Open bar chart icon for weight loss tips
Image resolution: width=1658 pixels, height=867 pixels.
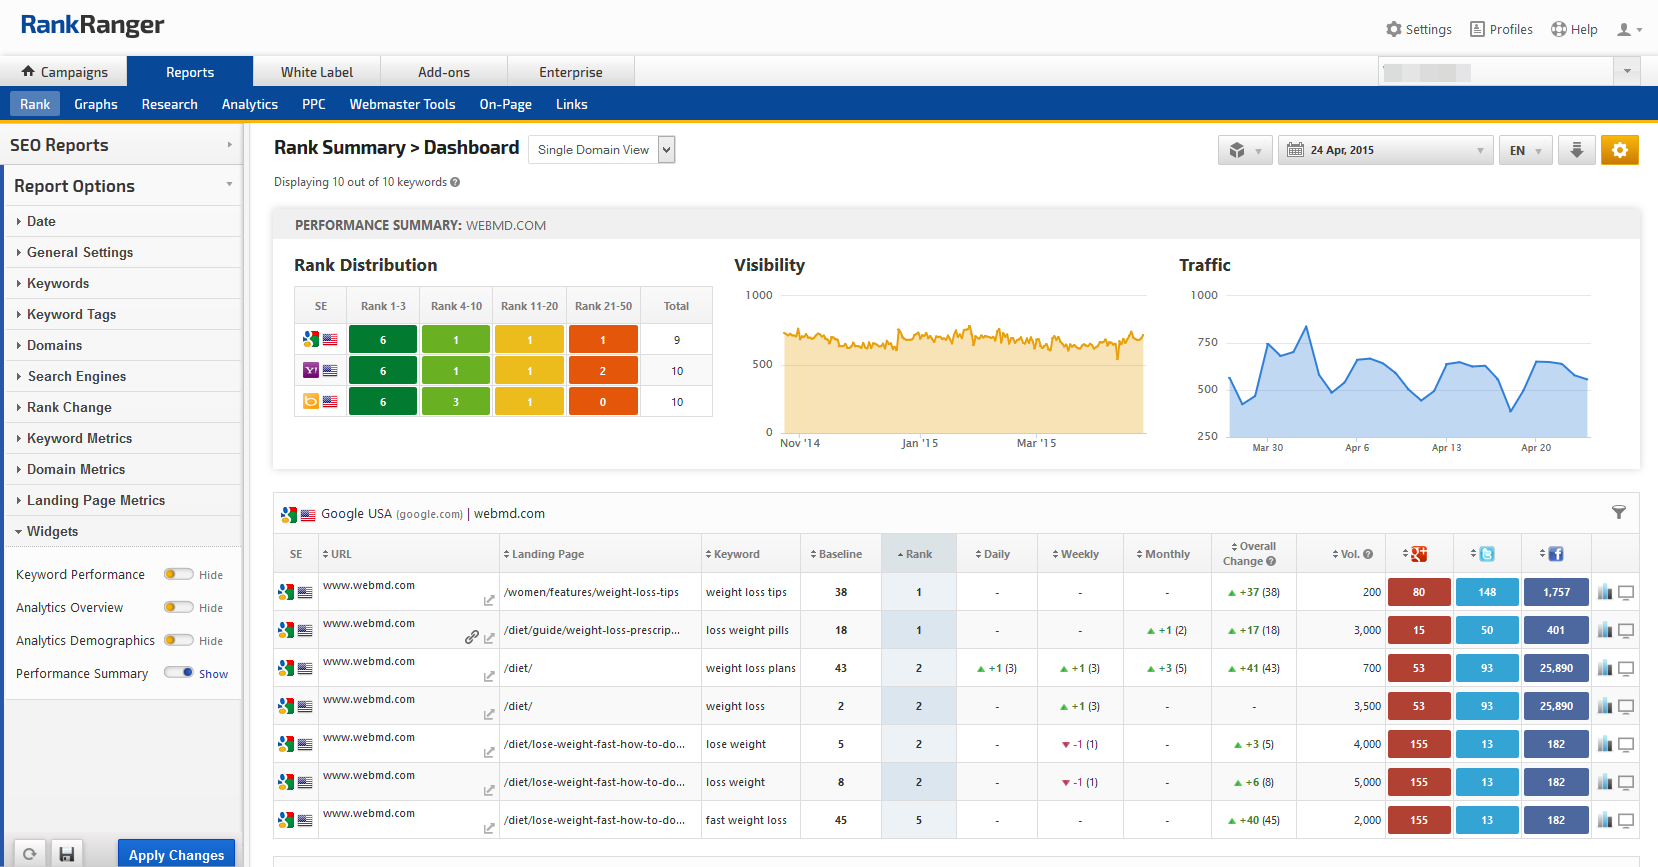(x=1605, y=592)
